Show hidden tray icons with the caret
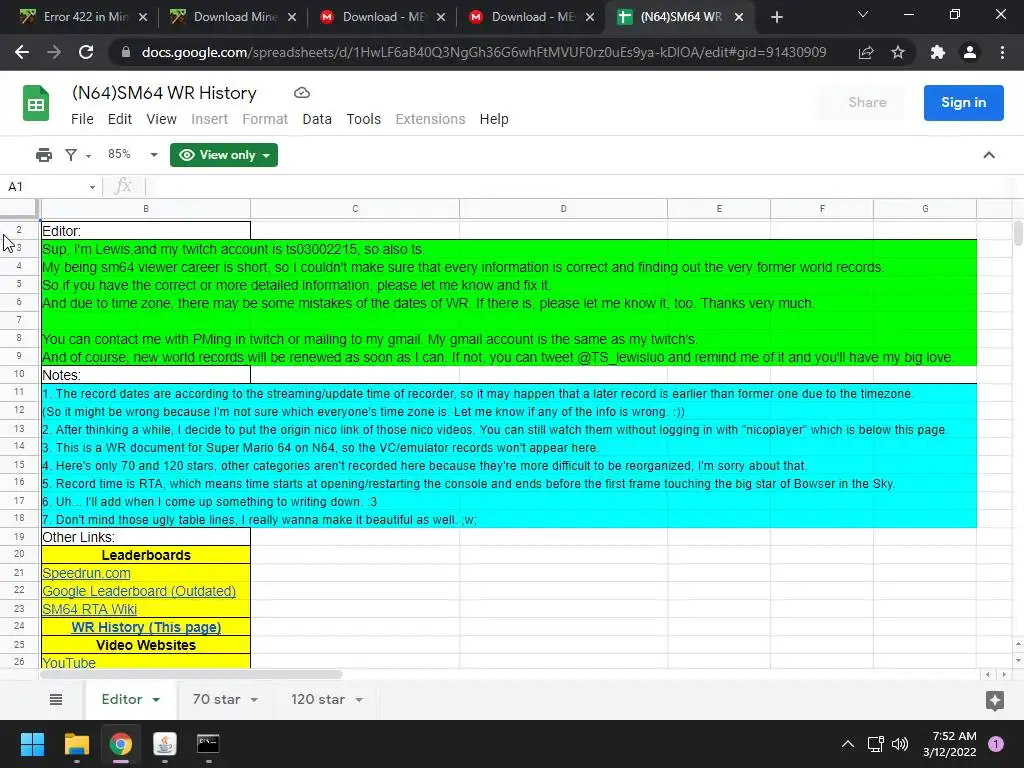 pyautogui.click(x=848, y=744)
